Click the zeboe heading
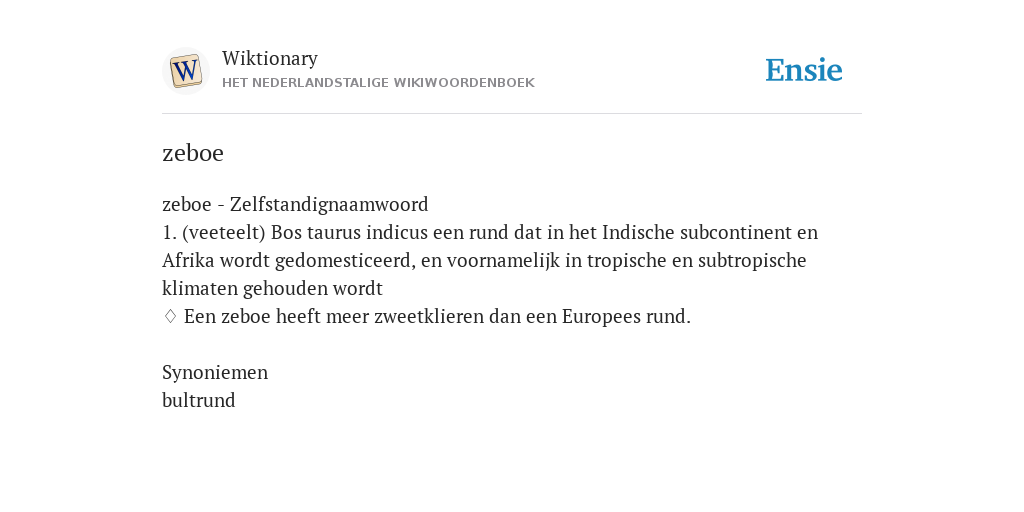This screenshot has height=512, width=1024. point(193,153)
